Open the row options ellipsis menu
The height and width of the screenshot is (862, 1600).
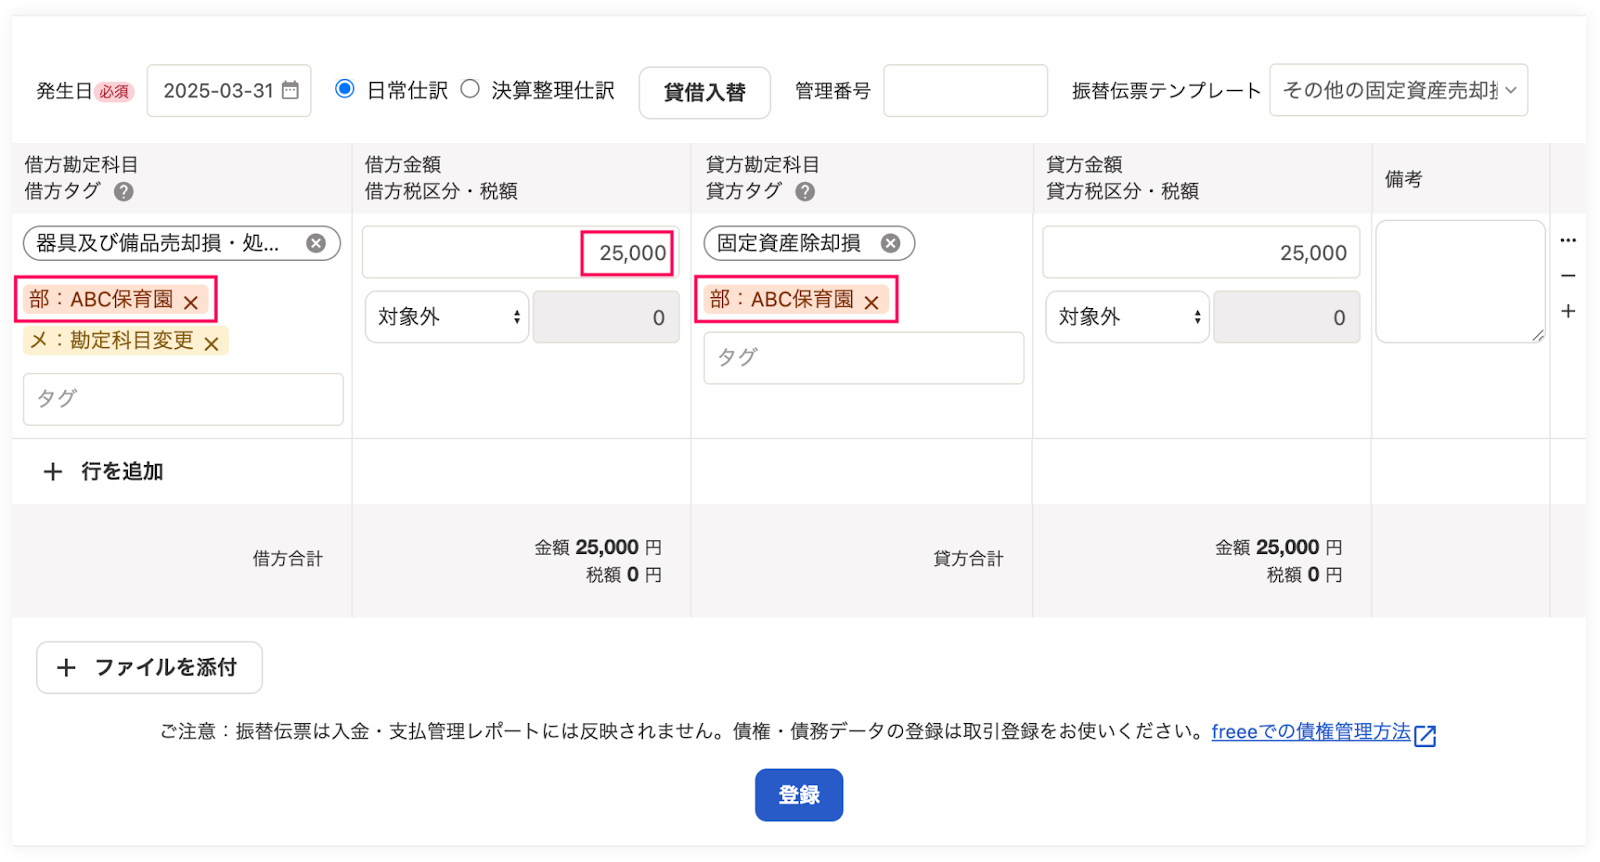(1568, 240)
